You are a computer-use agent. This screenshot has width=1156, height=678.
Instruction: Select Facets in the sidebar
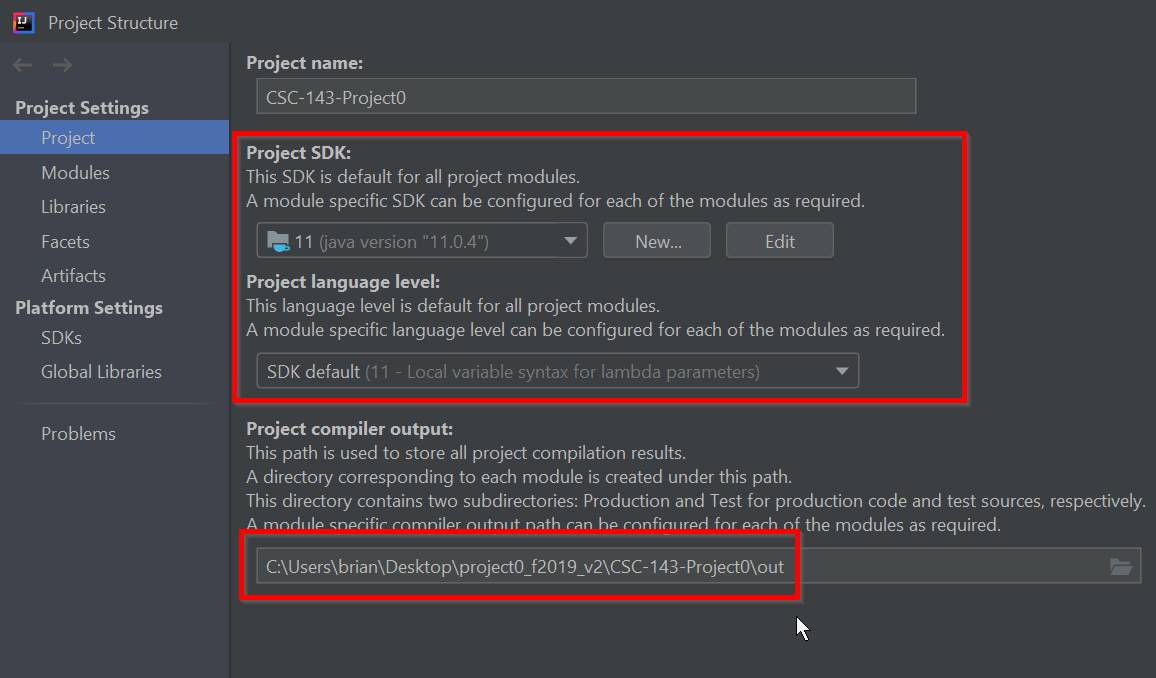(x=65, y=242)
